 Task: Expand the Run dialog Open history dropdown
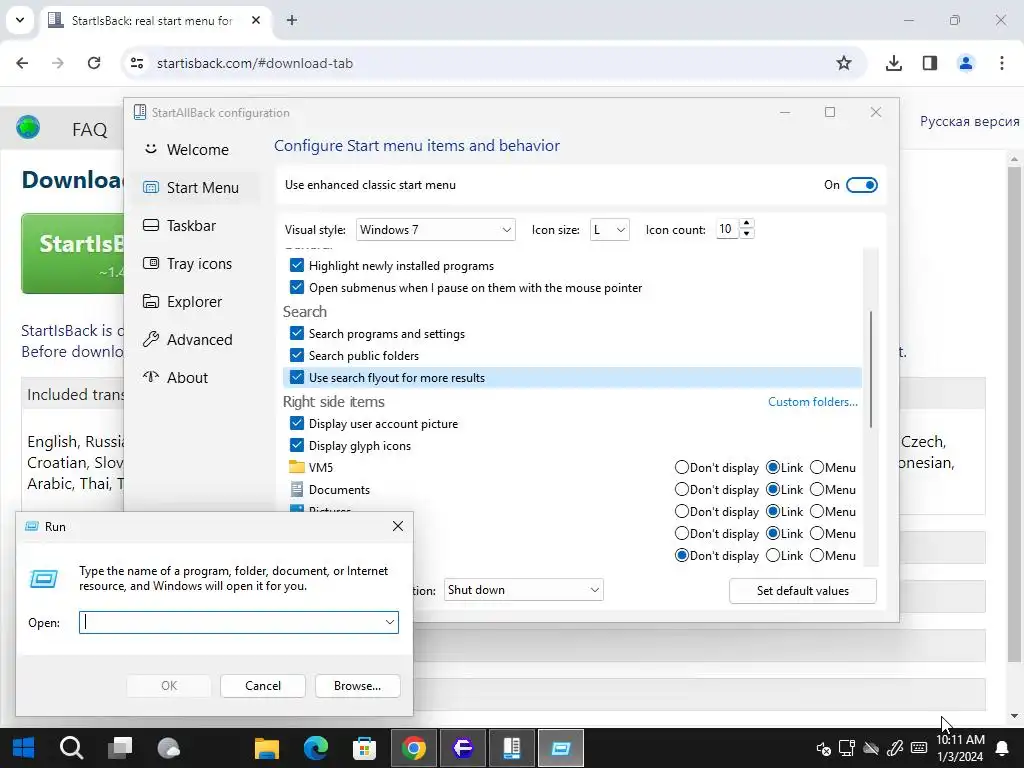coord(390,622)
